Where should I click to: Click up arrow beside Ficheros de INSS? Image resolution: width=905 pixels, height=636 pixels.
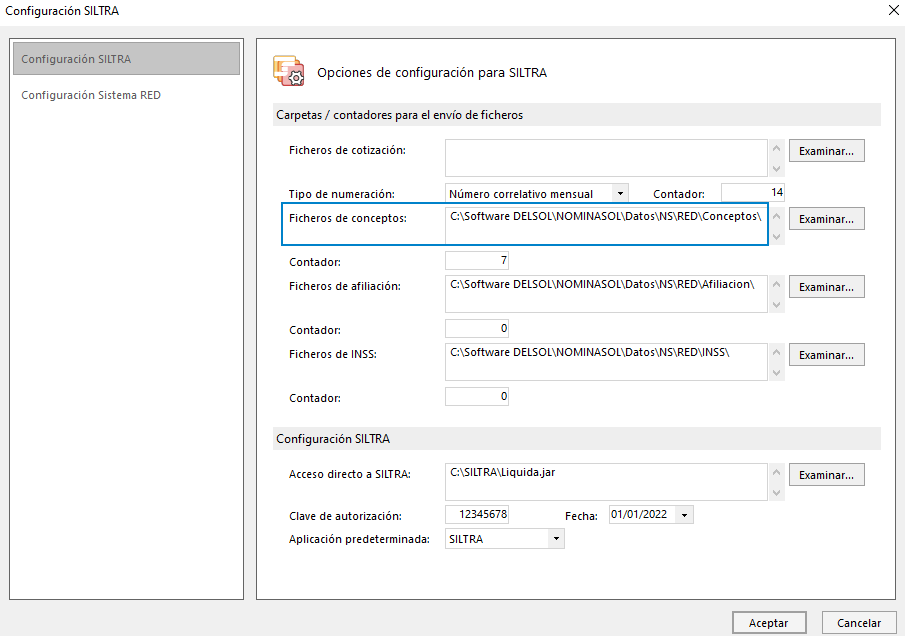(x=777, y=351)
